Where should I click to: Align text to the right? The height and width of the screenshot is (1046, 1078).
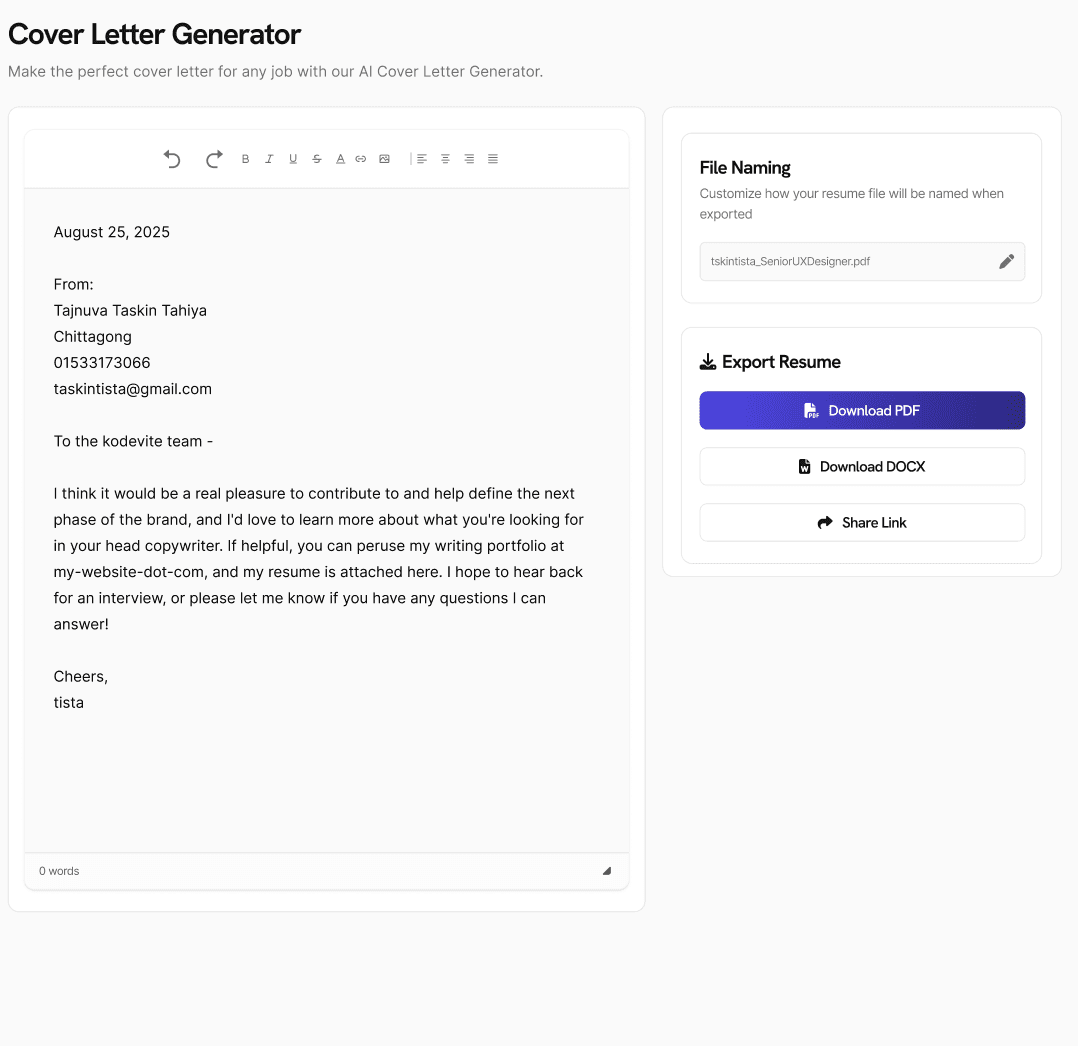[x=469, y=159]
